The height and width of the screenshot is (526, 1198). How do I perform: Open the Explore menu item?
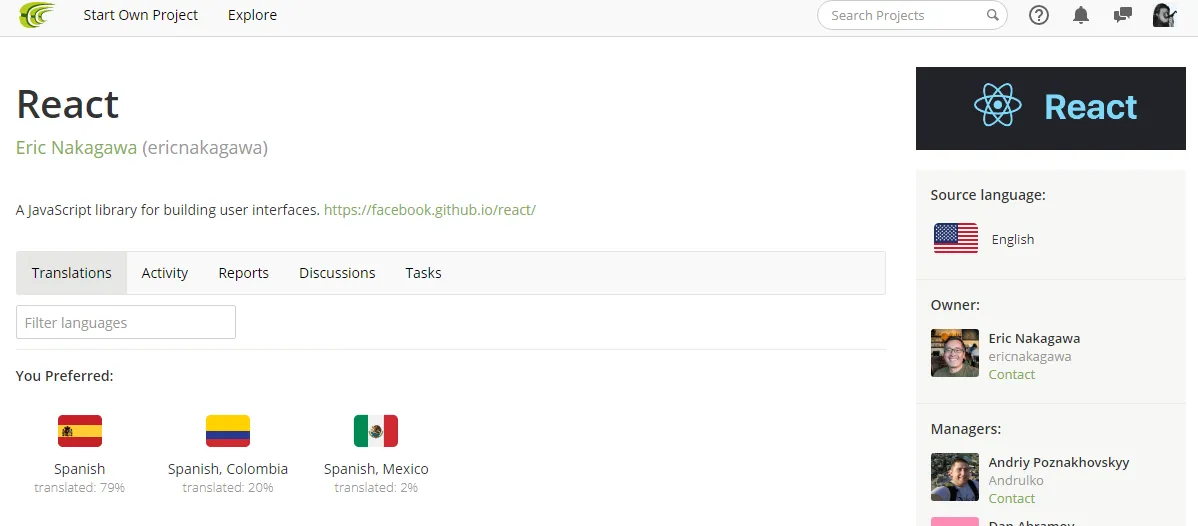[x=252, y=15]
